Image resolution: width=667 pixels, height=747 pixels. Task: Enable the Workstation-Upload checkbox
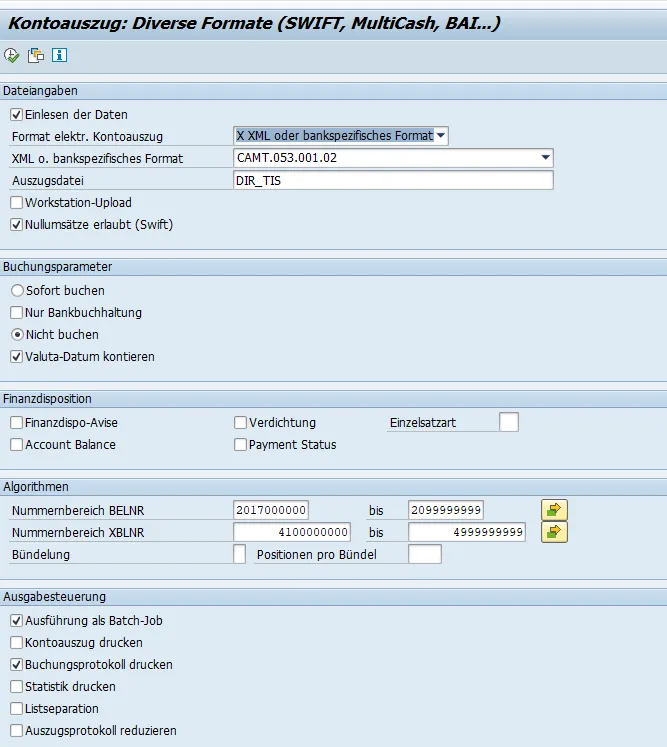pyautogui.click(x=17, y=203)
